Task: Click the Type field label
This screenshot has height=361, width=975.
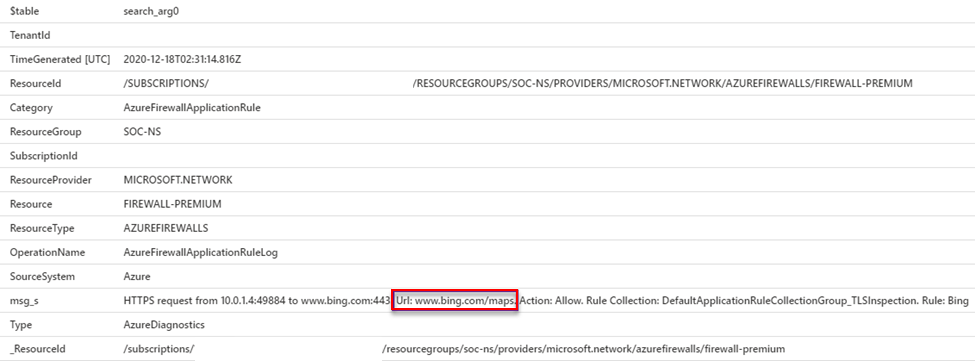Action: coord(21,325)
